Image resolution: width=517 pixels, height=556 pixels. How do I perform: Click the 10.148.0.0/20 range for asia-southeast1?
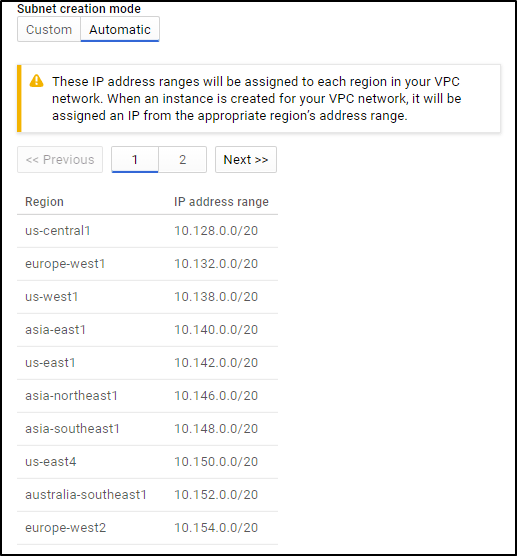(x=216, y=429)
